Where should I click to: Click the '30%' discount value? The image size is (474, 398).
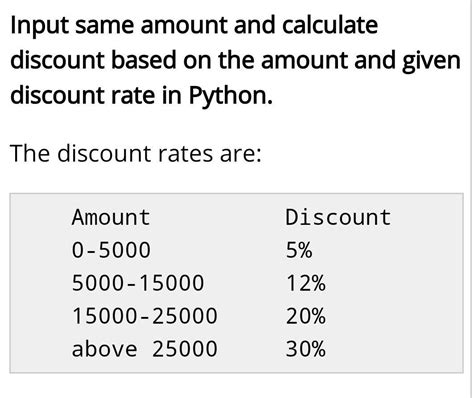pos(306,349)
